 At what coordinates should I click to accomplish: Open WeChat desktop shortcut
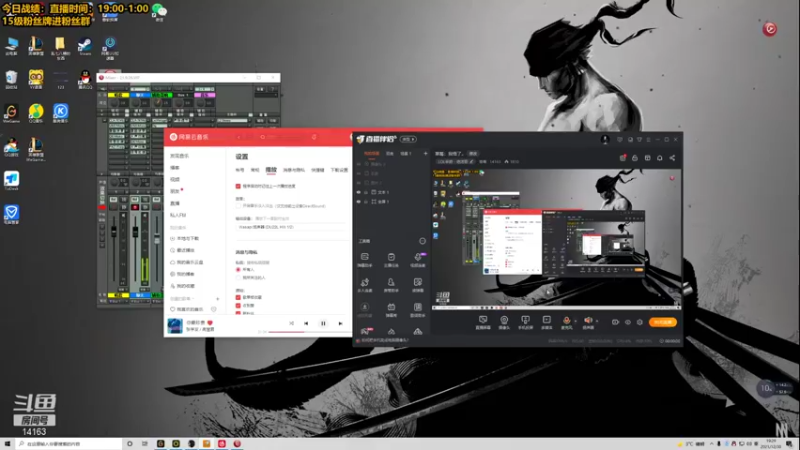coord(160,12)
